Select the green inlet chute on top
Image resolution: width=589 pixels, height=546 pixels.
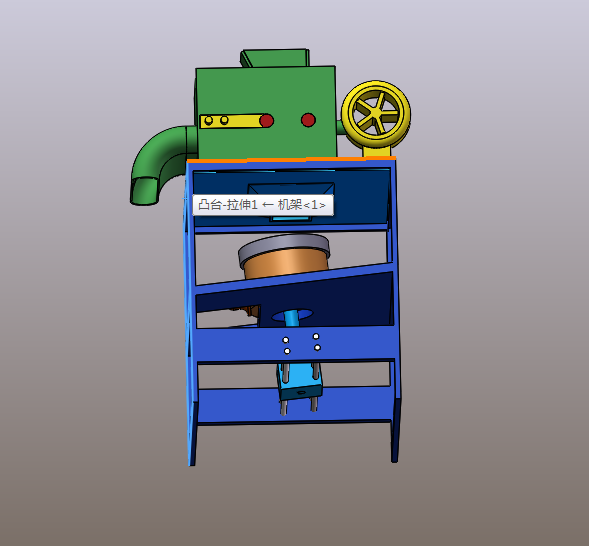(275, 58)
